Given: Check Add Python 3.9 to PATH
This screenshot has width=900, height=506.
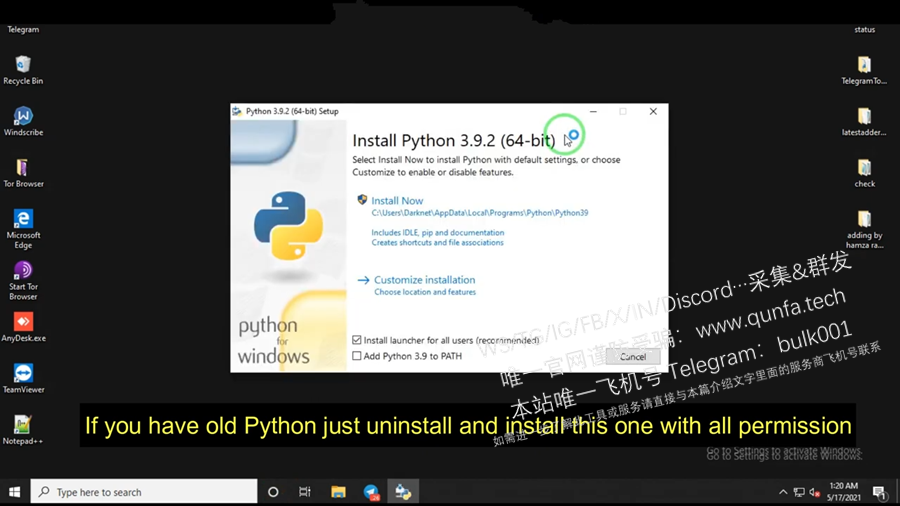Looking at the screenshot, I should point(357,356).
